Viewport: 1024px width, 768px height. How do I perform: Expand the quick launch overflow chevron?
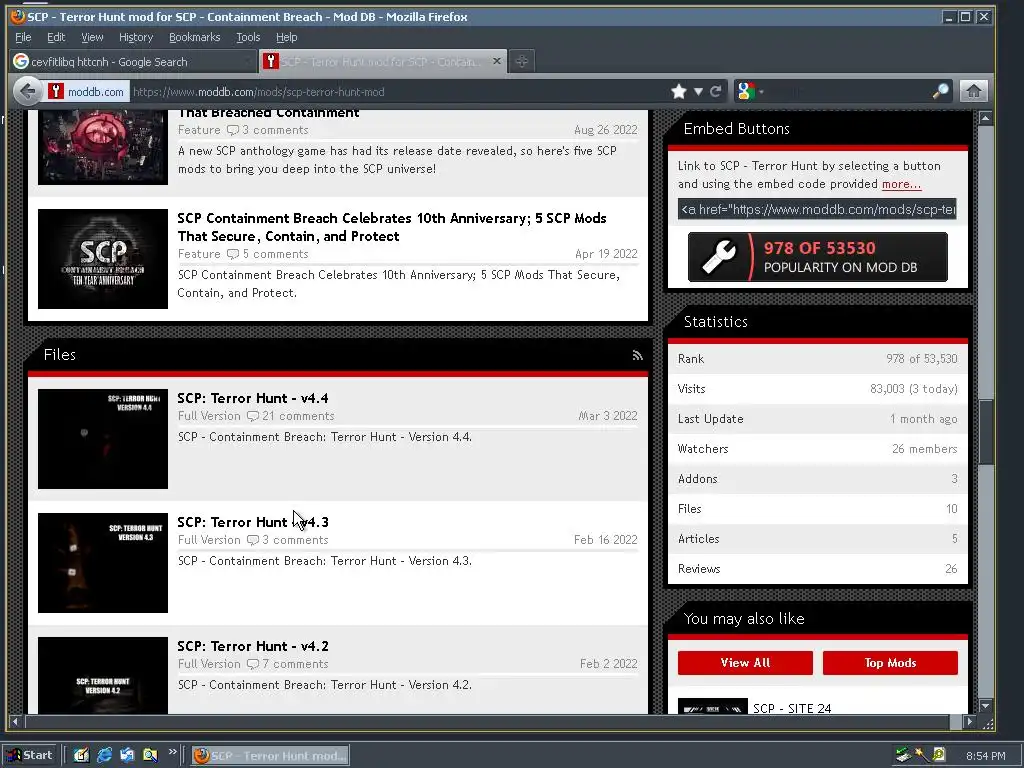(172, 752)
